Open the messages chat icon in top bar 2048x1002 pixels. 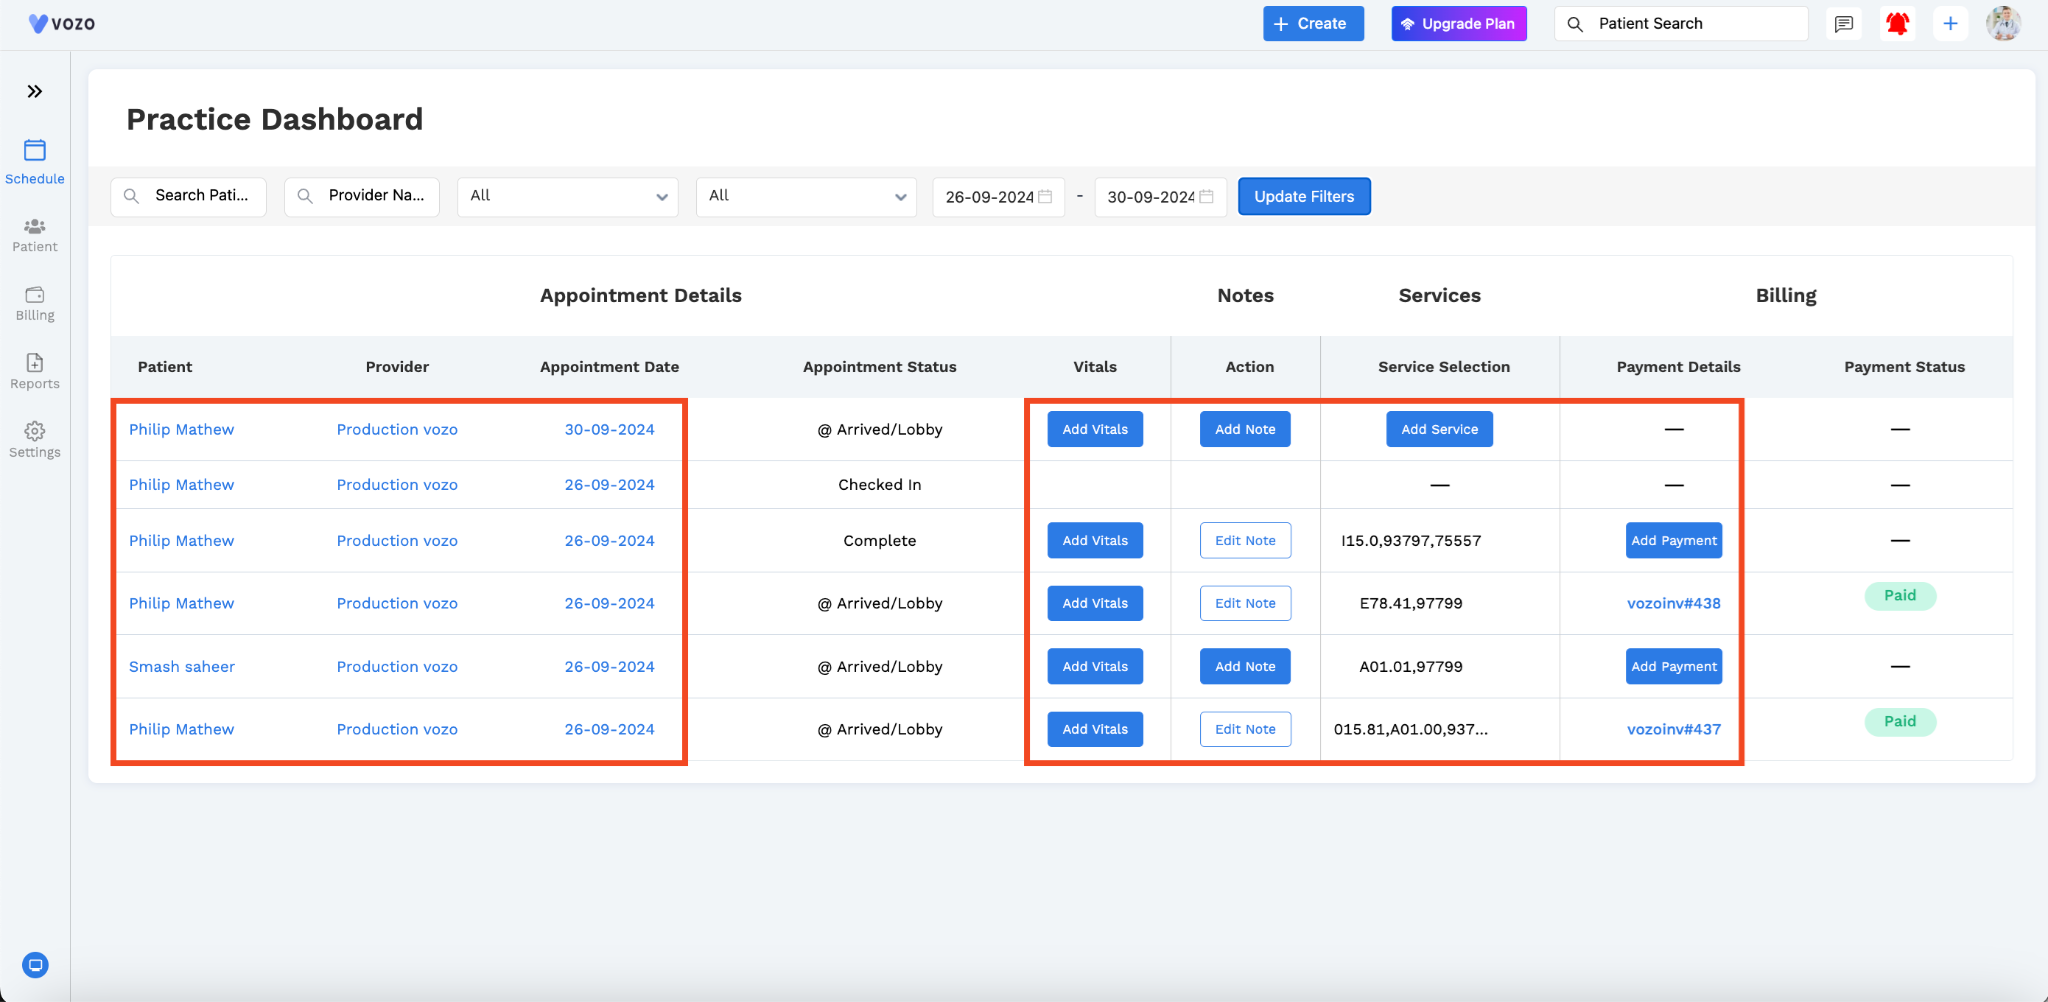click(x=1844, y=24)
